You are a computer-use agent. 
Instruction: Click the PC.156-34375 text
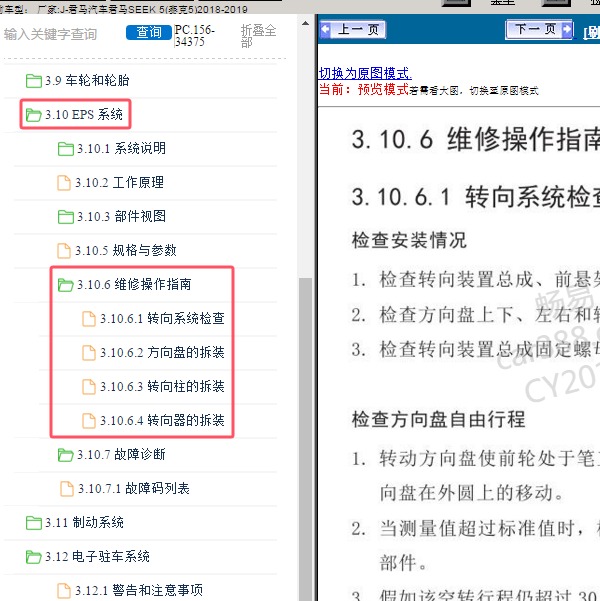pos(195,36)
